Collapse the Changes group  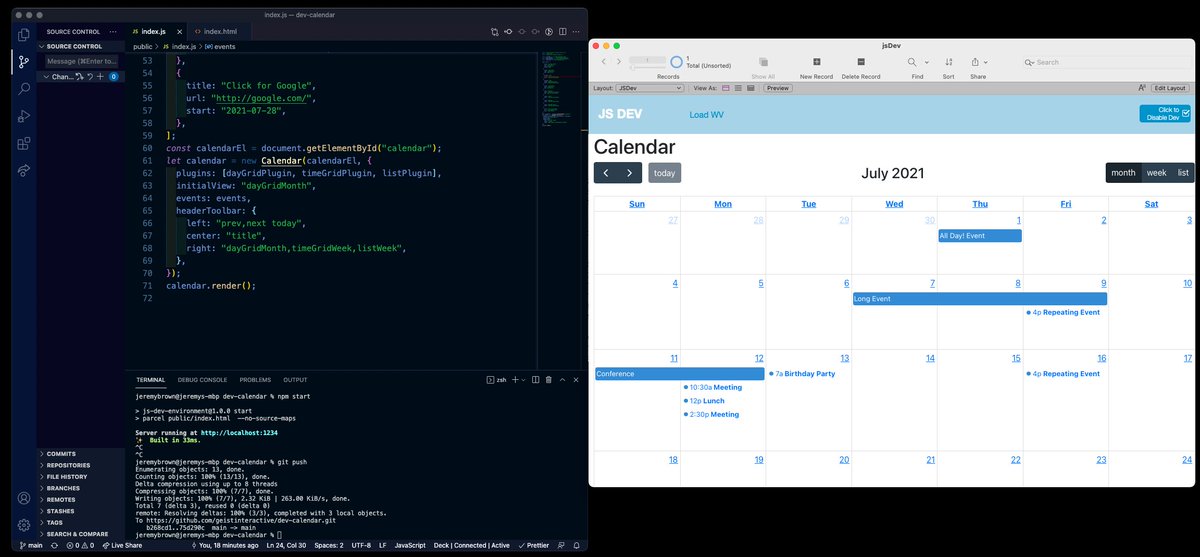tap(44, 76)
